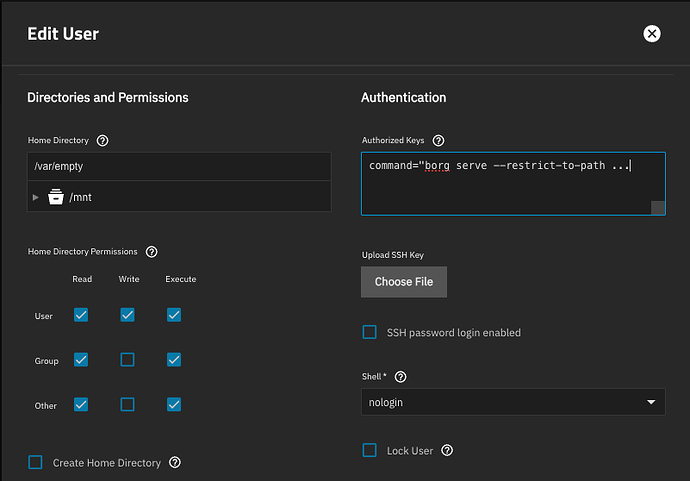Click the Home Directory path field
This screenshot has width=690, height=481.
pos(179,166)
